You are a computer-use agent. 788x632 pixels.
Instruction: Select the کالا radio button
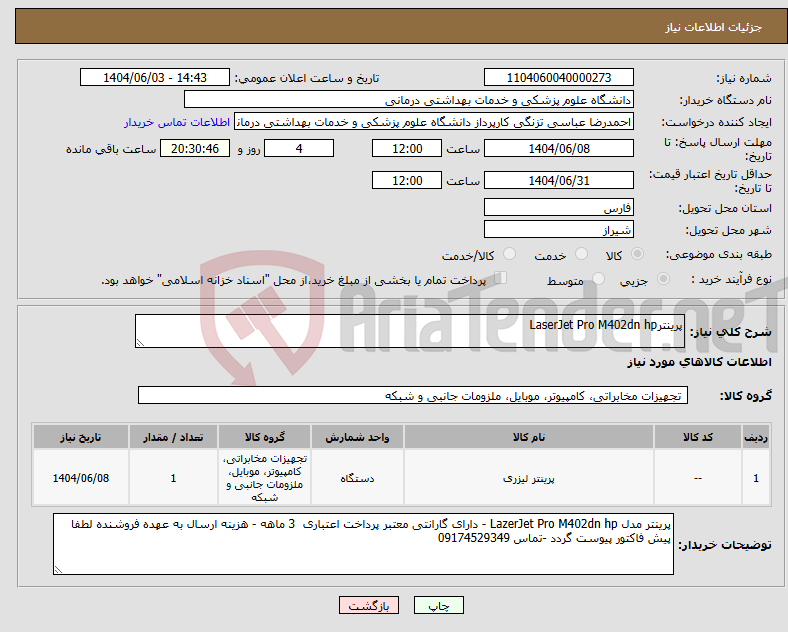click(637, 254)
